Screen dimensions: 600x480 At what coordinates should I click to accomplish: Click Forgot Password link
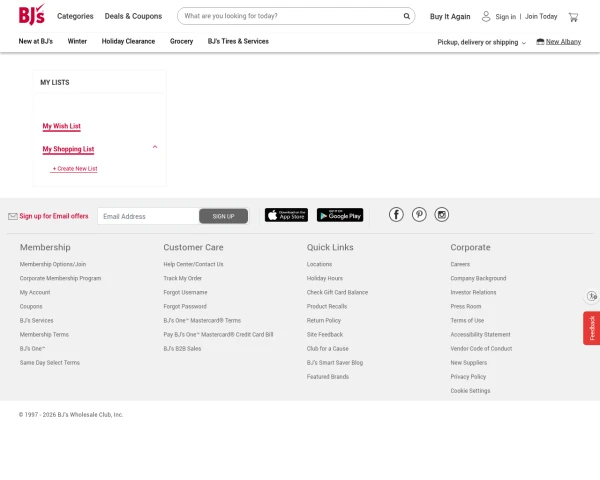(x=185, y=307)
